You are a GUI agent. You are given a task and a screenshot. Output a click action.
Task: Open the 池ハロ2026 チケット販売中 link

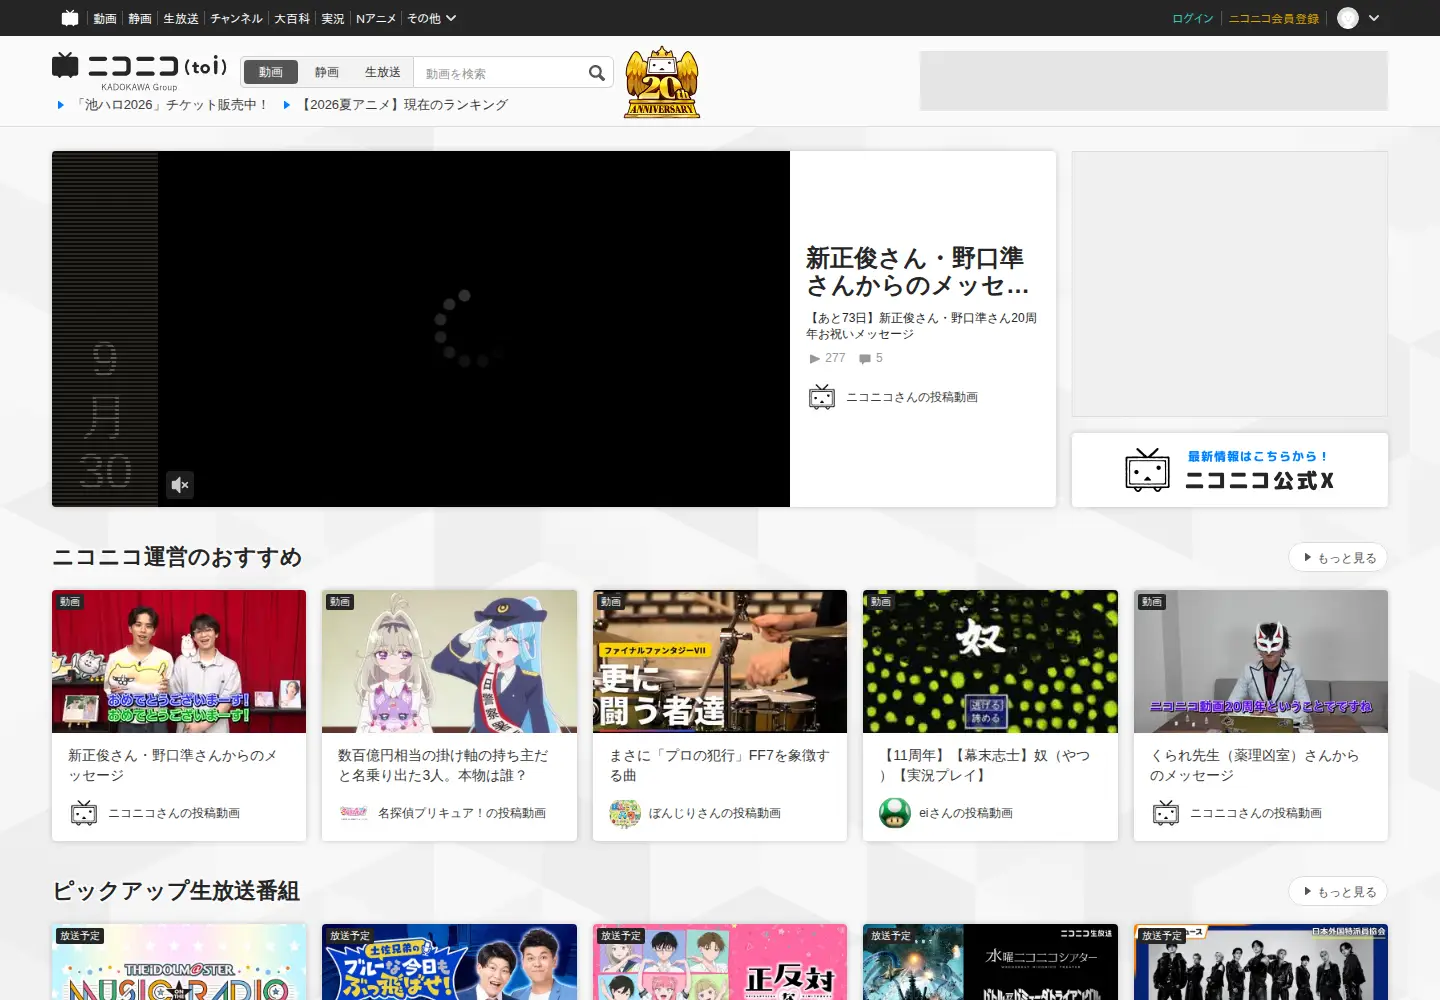coord(171,105)
